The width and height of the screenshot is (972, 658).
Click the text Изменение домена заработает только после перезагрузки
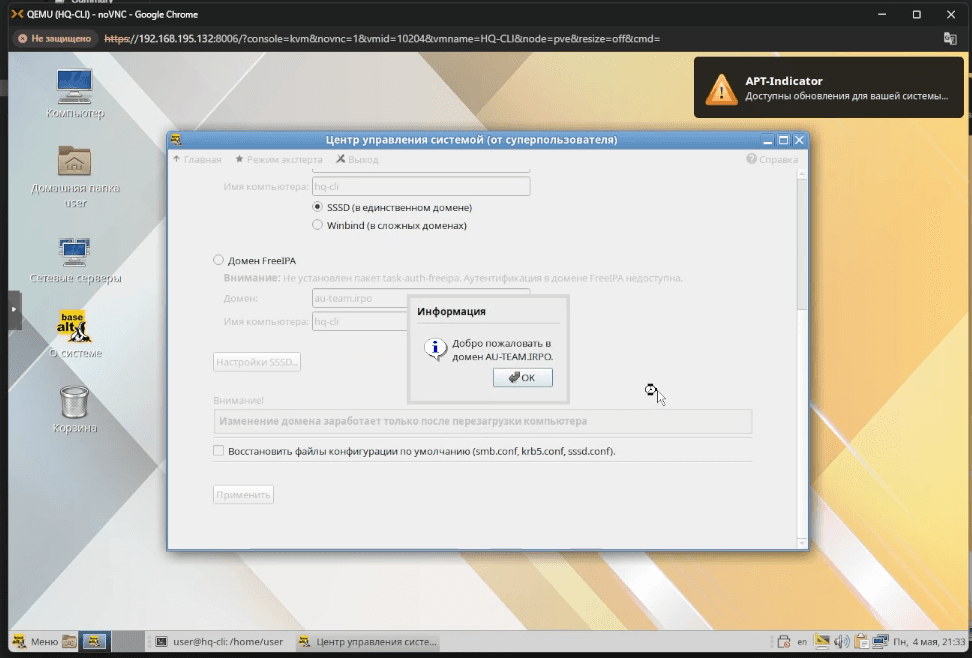tap(403, 421)
